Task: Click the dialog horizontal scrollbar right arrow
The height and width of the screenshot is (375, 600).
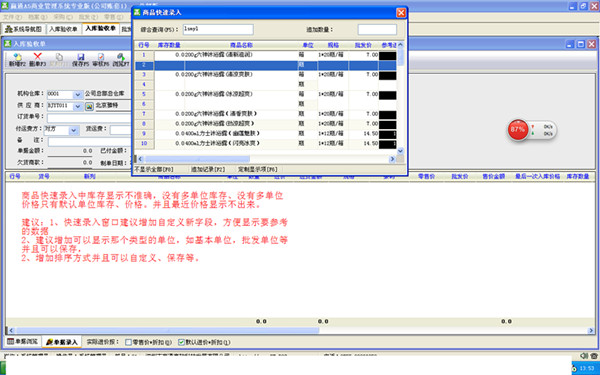Action: (392, 159)
